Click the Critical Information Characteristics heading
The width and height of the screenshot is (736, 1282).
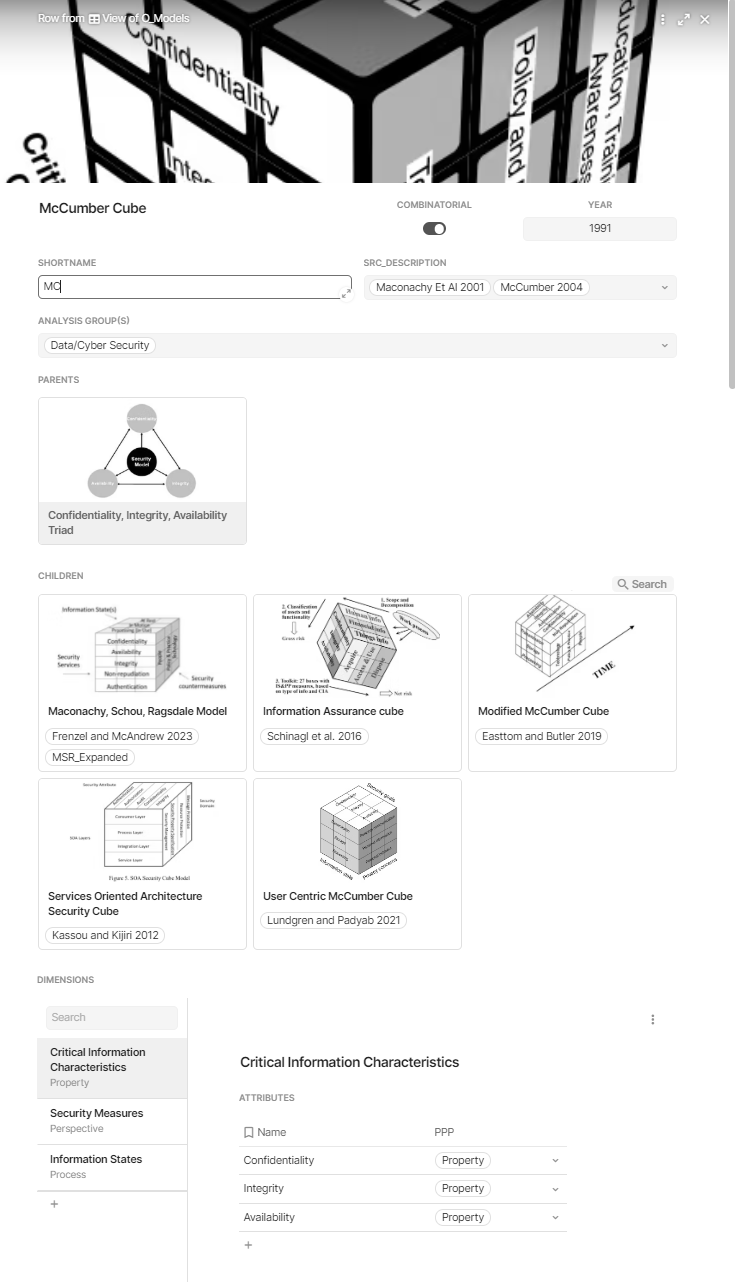coord(350,1062)
